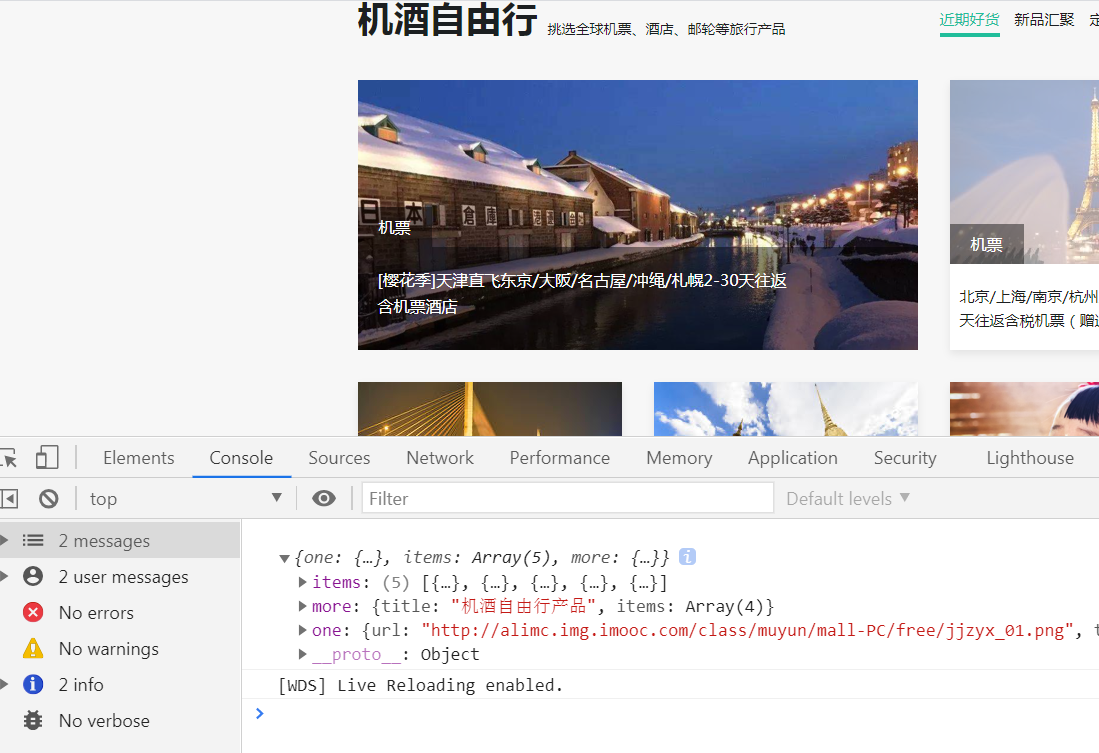
Task: Open the Performance tab
Action: coord(559,458)
